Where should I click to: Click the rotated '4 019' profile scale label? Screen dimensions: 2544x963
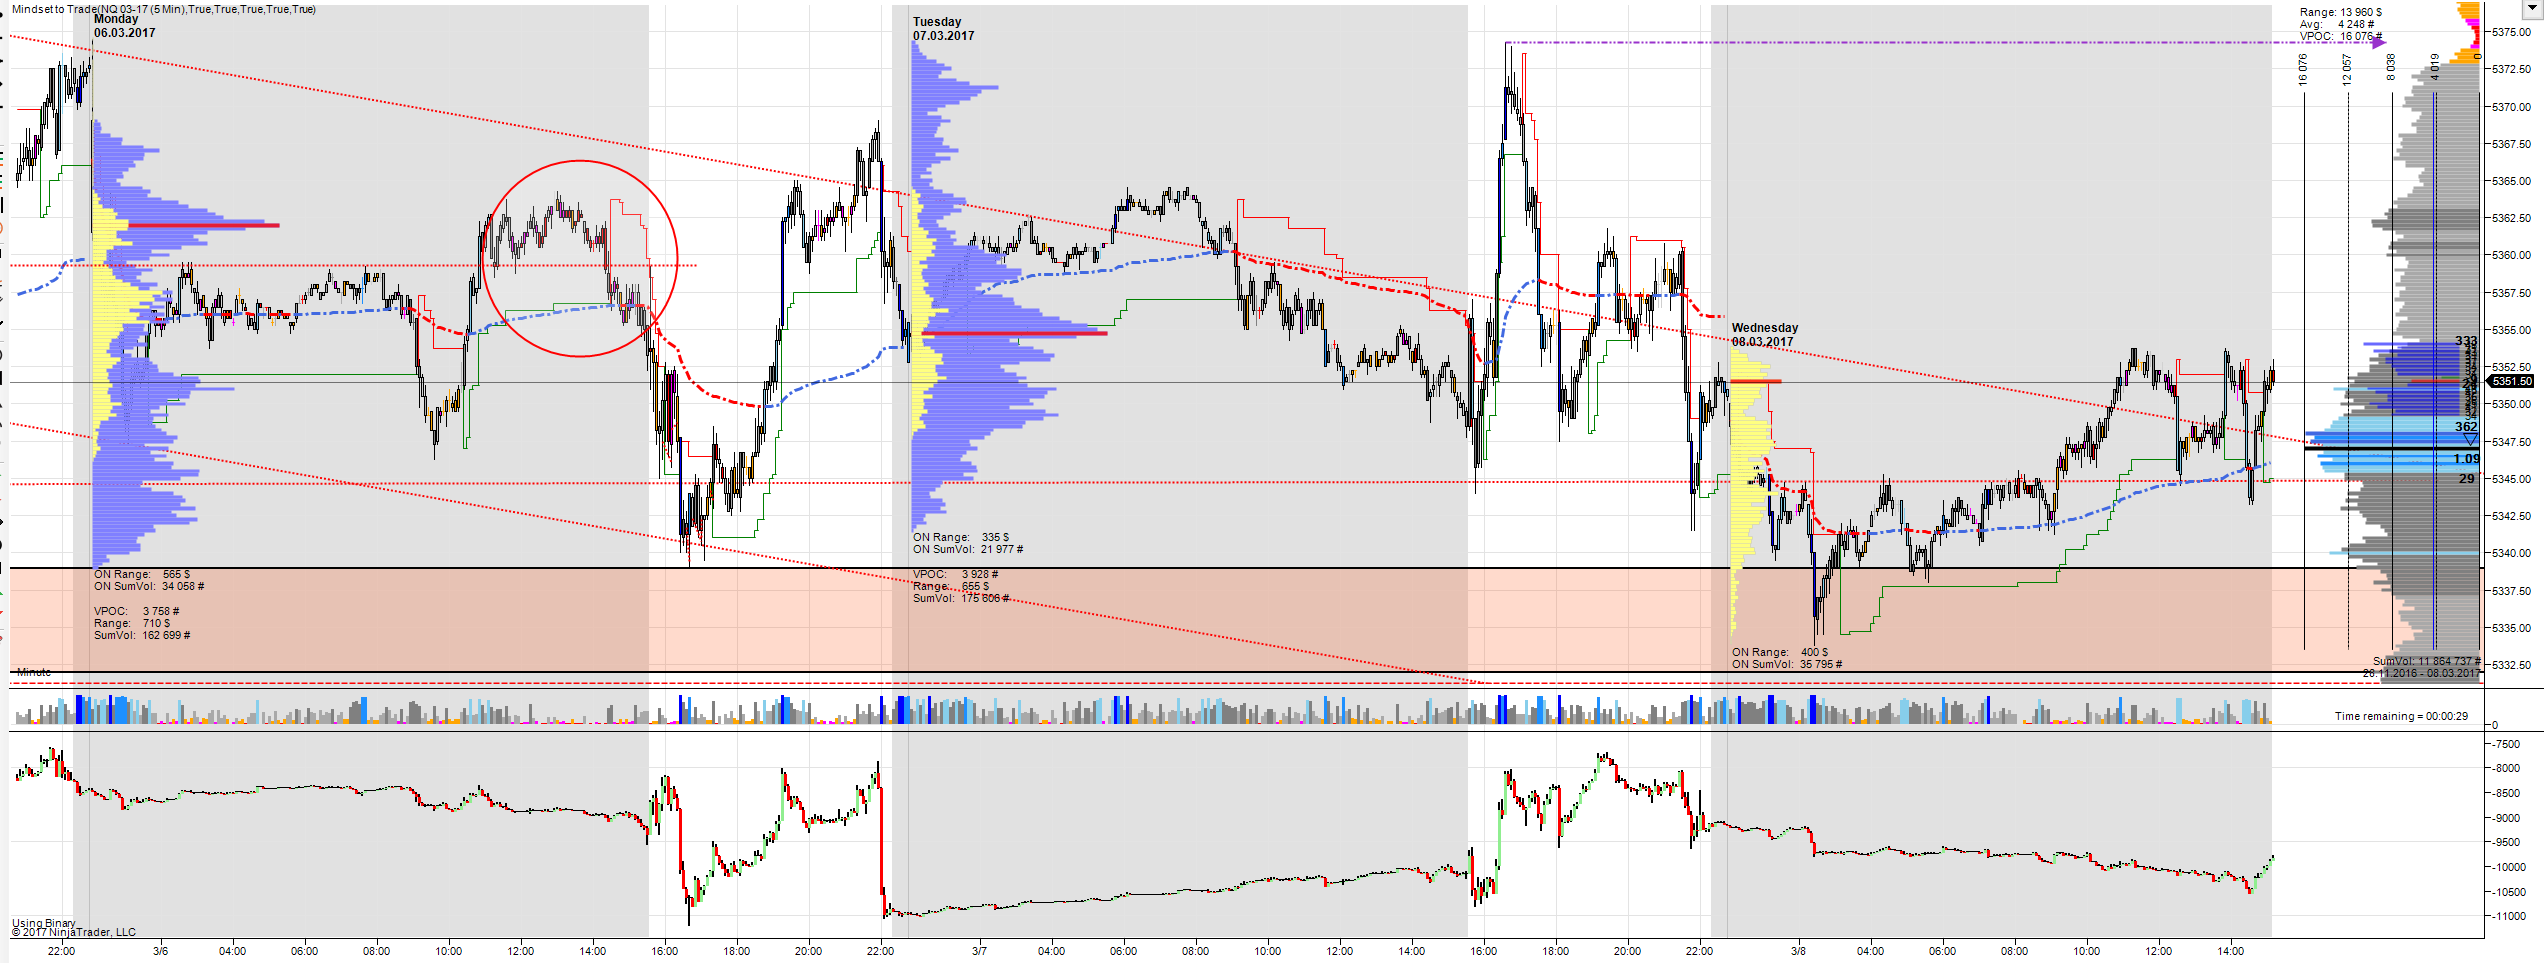pos(2435,67)
